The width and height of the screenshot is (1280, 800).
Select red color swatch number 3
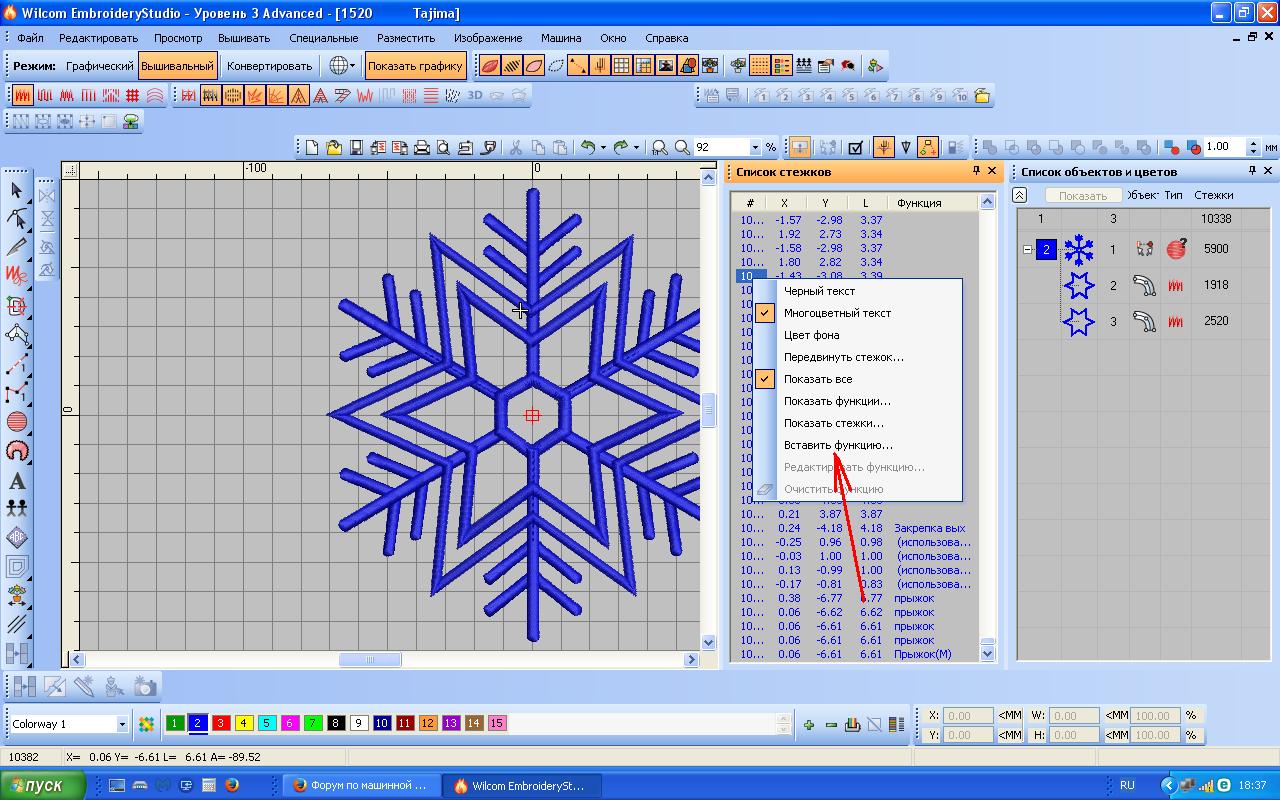[x=221, y=723]
